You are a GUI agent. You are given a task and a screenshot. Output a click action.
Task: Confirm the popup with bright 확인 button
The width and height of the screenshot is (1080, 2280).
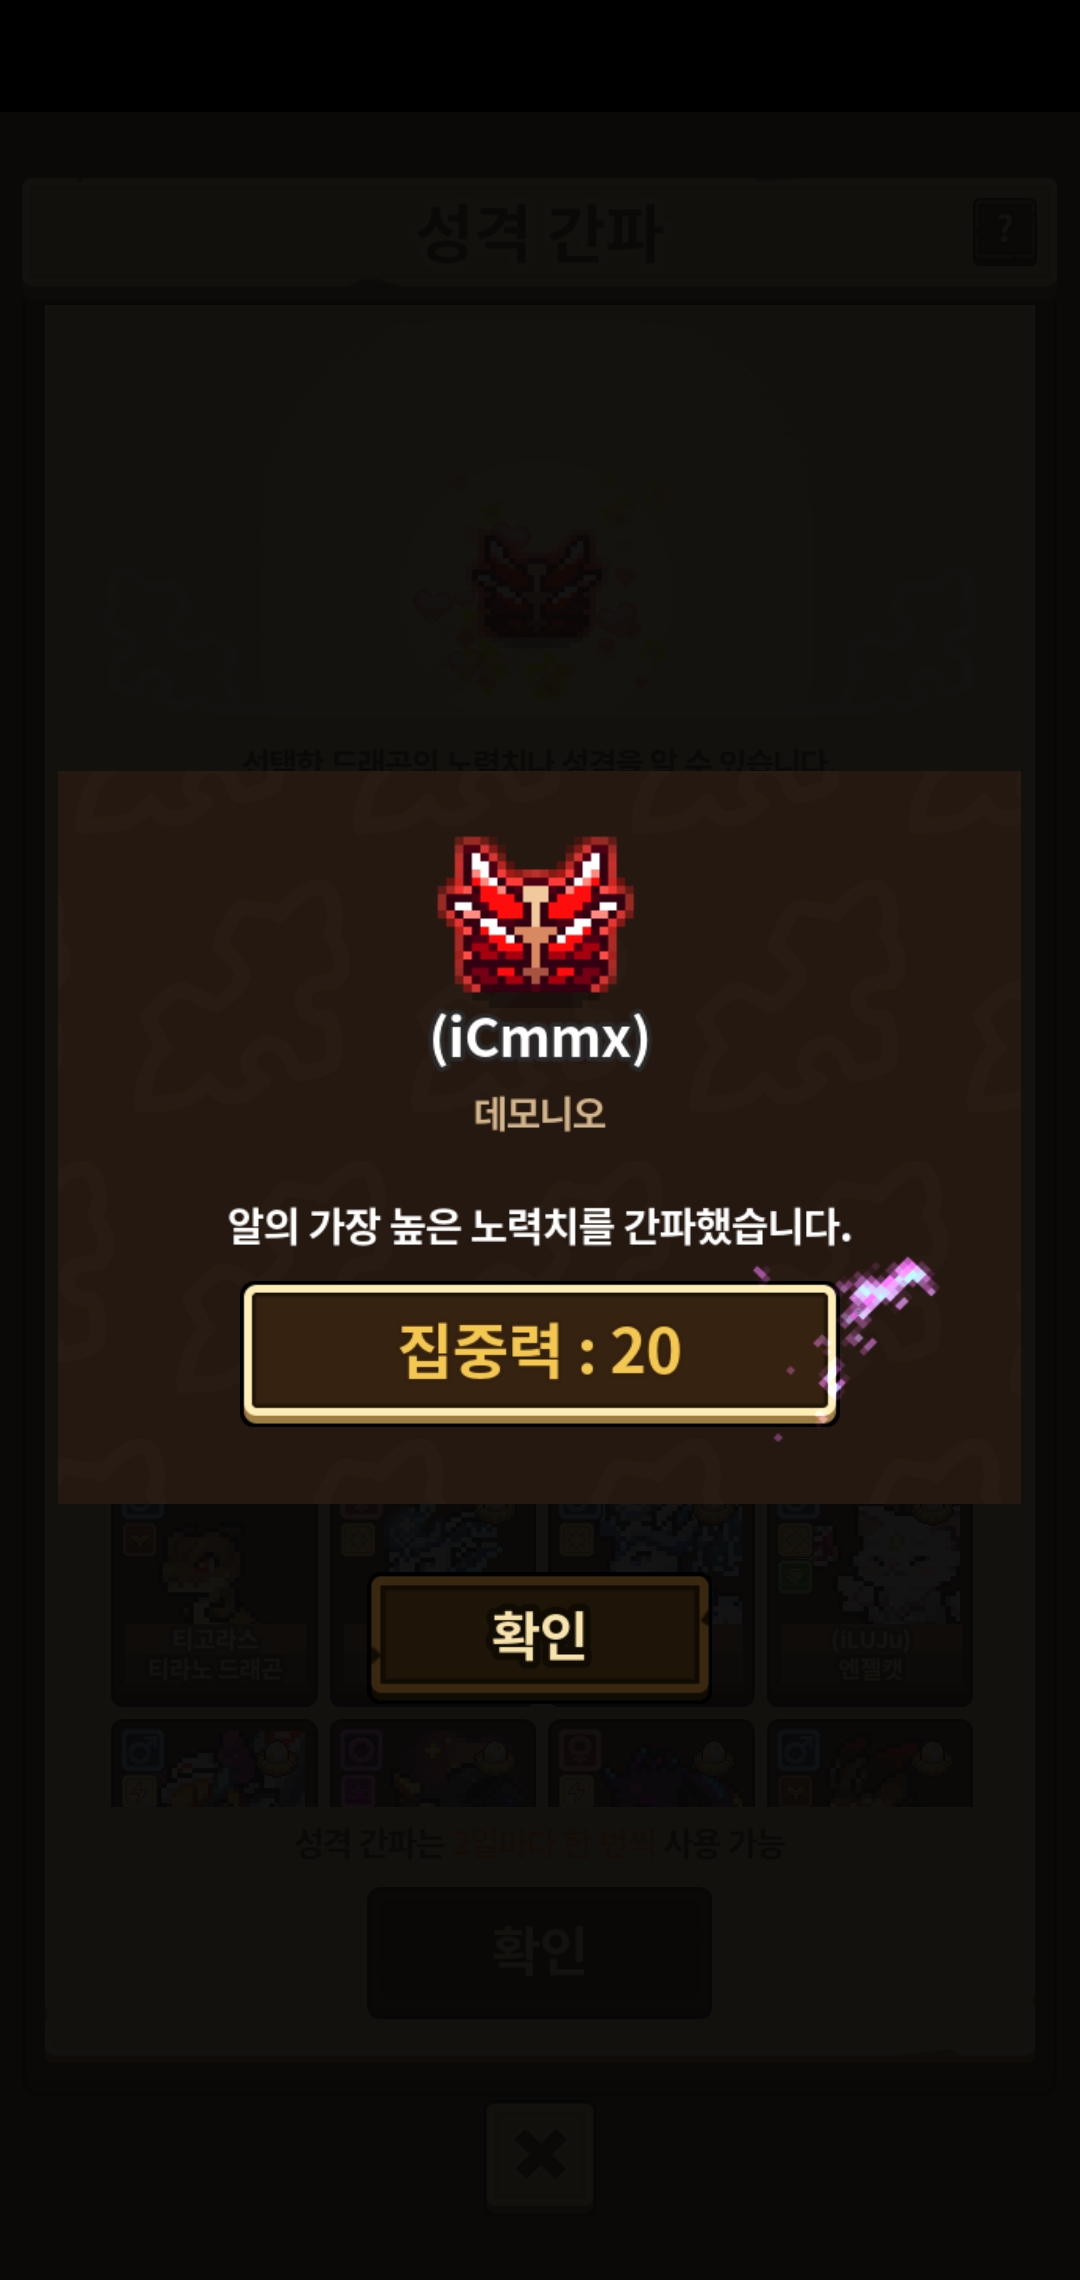tap(540, 1636)
